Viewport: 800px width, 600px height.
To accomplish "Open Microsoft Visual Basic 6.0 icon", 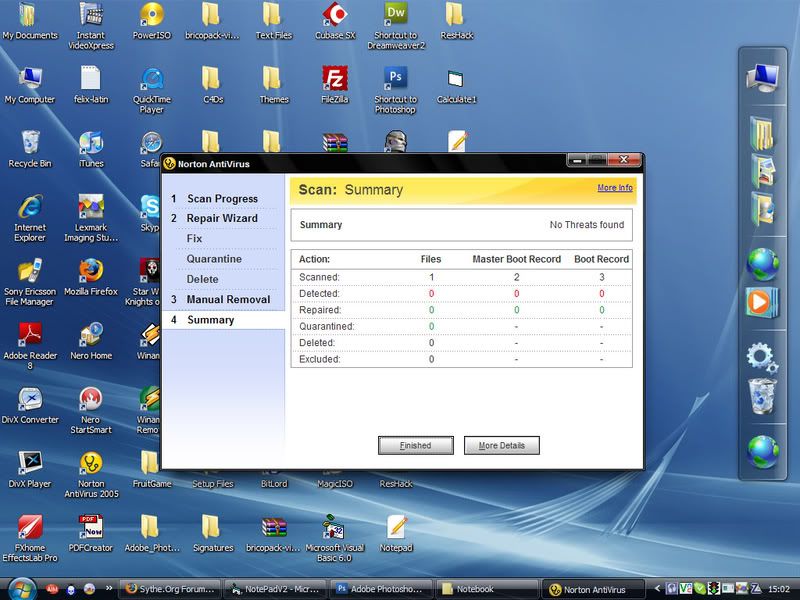I will click(335, 538).
